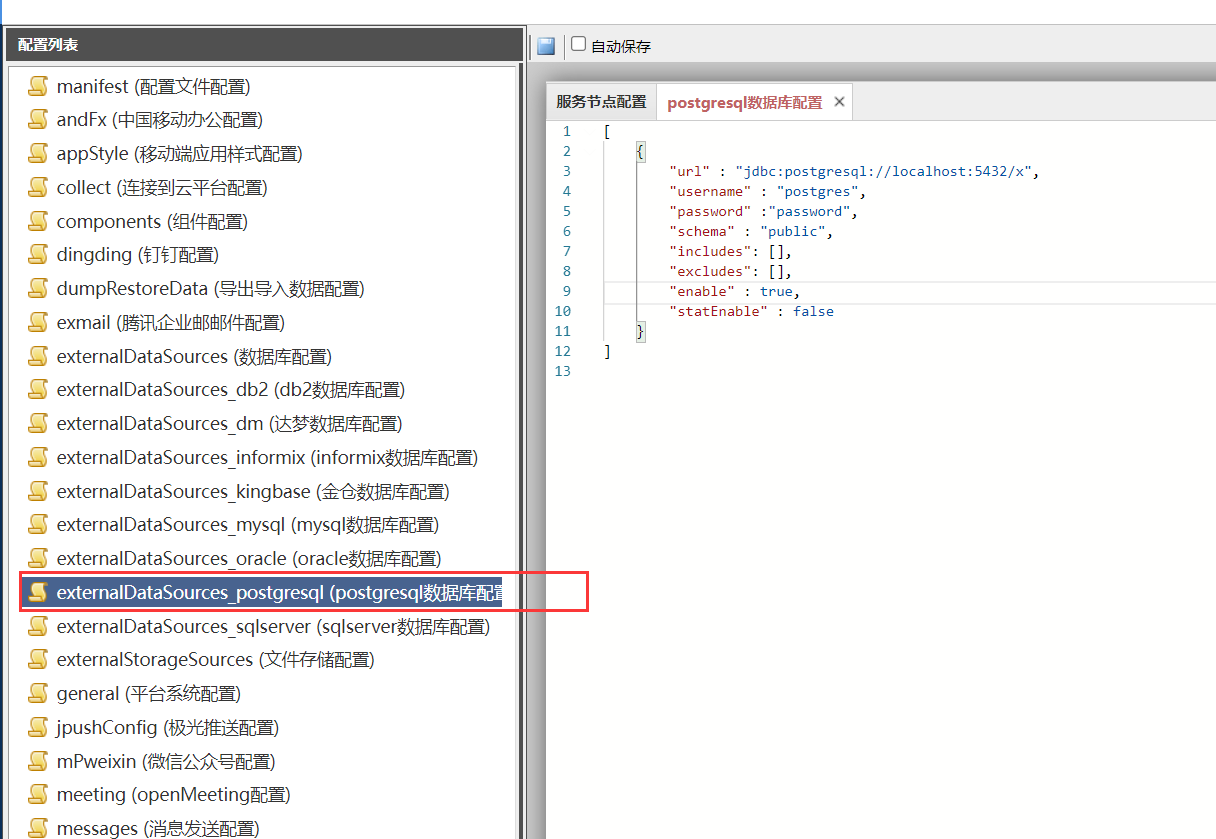The image size is (1216, 839).
Task: Open collect (连接到云平台配置) entry
Action: point(162,188)
